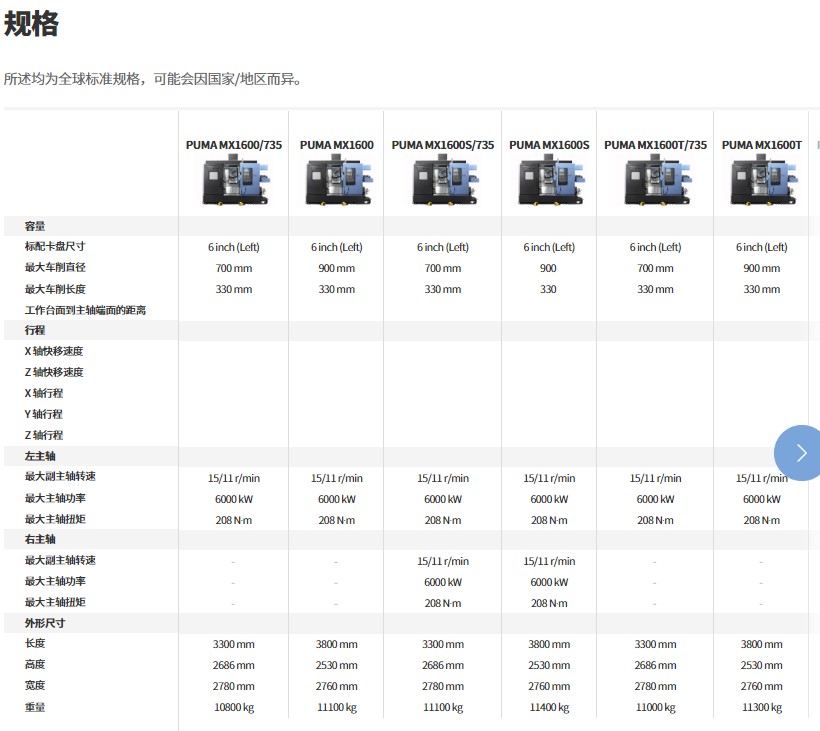This screenshot has width=820, height=731.
Task: Click 6 inch (Left) for PUMA MX1600
Action: (x=337, y=247)
